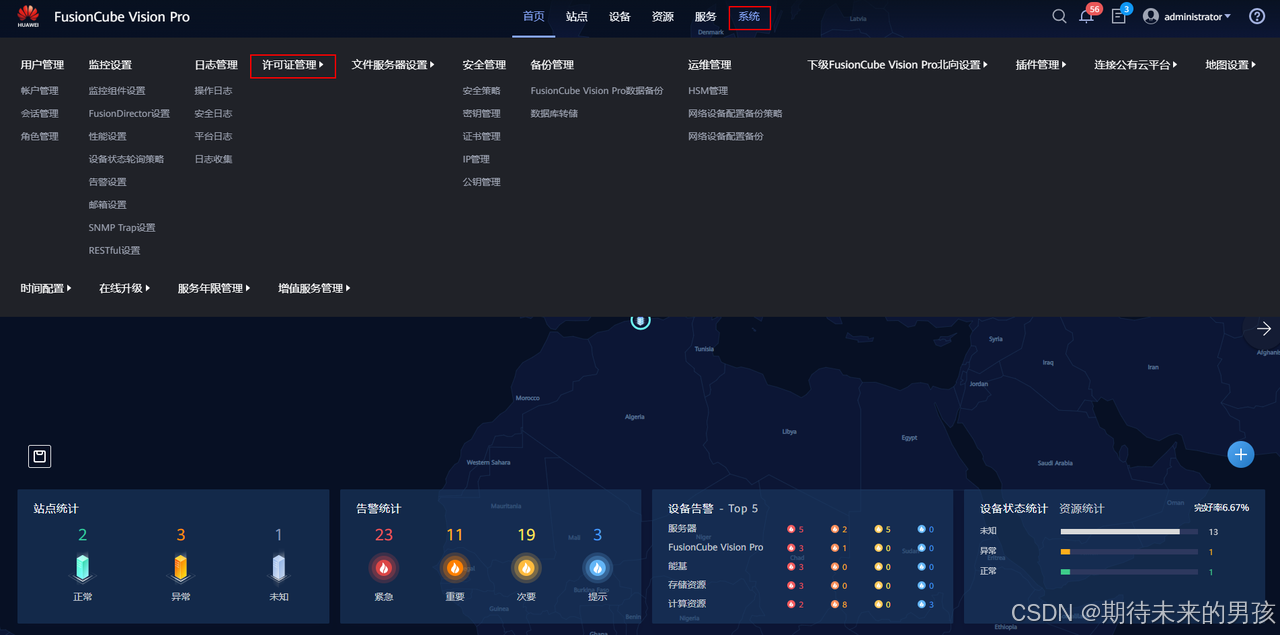Open 操作日志 menu entry
This screenshot has height=635, width=1280.
pos(213,91)
